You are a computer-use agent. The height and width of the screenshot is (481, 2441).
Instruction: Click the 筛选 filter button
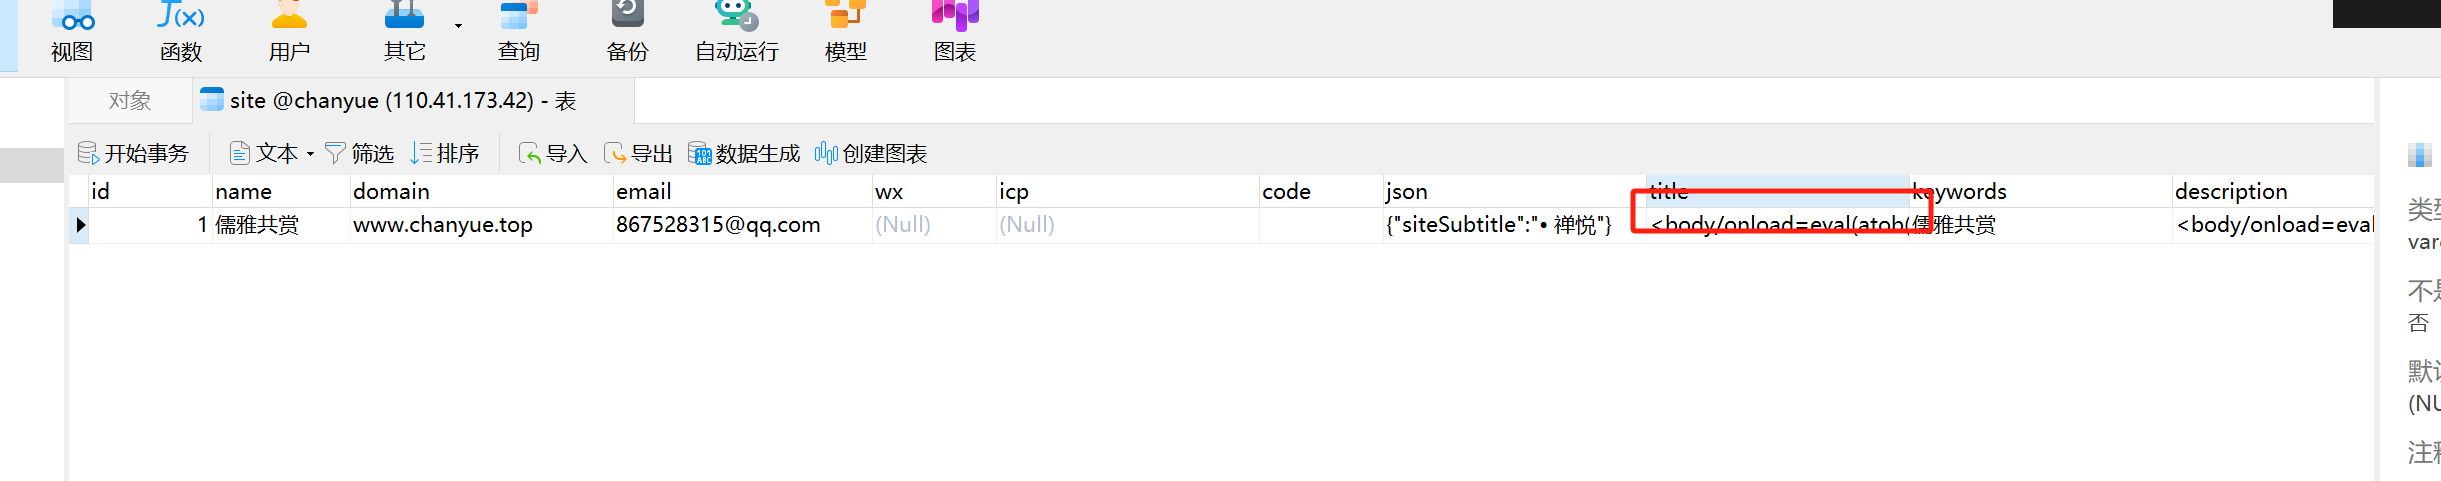360,154
